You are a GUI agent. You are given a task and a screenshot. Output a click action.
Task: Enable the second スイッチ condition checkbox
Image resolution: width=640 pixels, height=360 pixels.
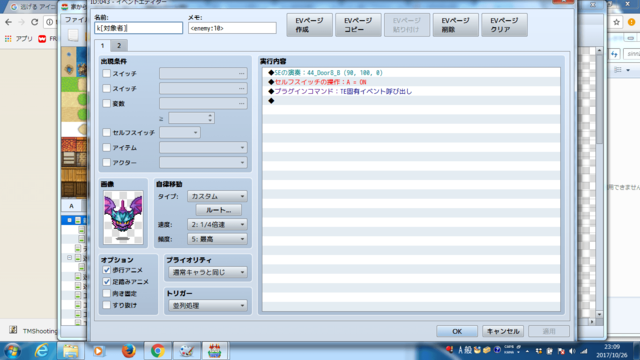click(107, 88)
